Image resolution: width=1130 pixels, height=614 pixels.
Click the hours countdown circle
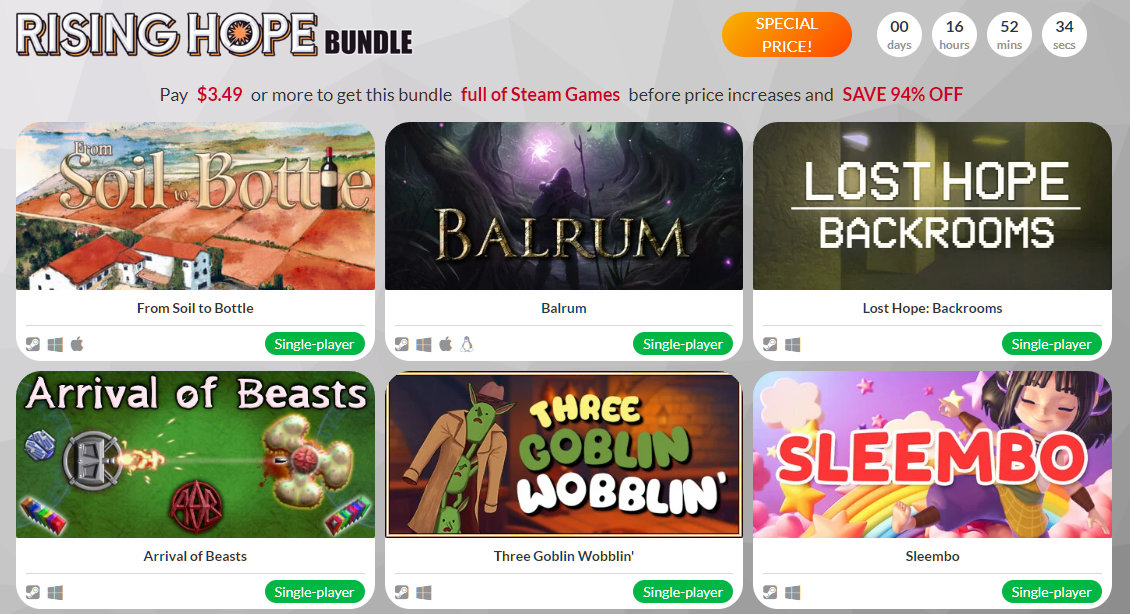coord(954,35)
